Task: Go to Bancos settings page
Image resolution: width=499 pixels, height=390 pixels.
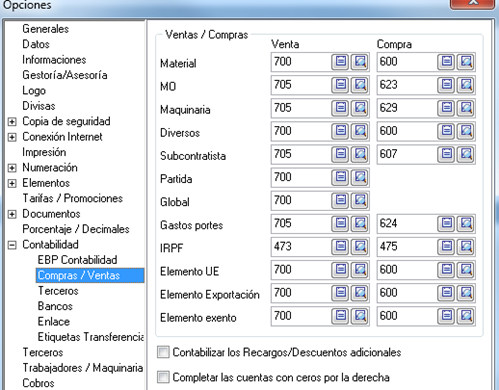Action: click(55, 306)
